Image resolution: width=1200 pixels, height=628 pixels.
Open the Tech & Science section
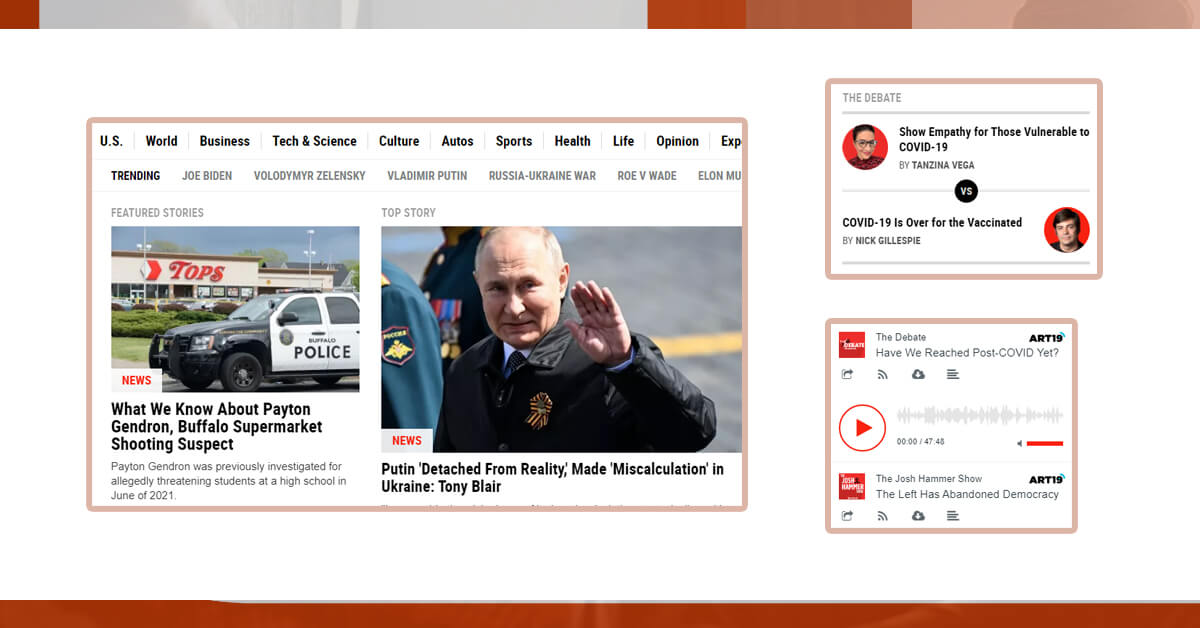(314, 141)
